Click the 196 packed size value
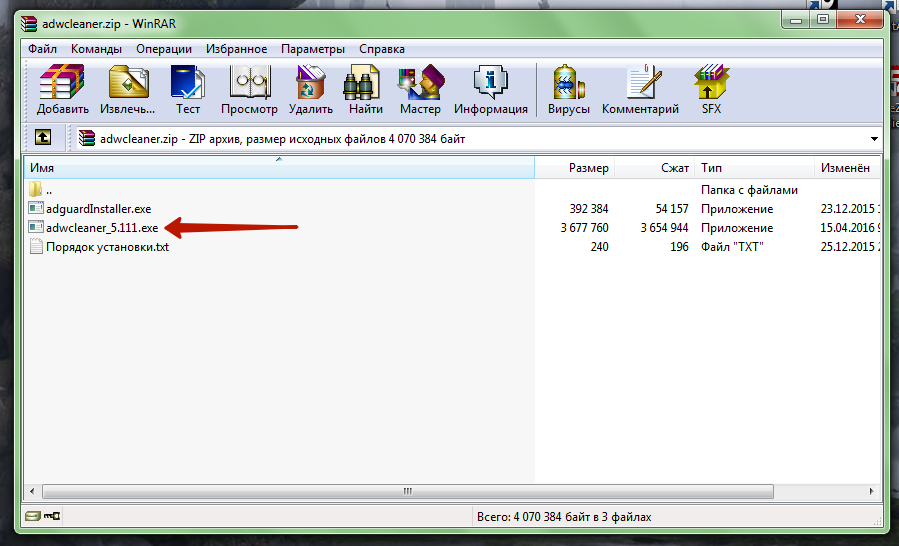Image resolution: width=899 pixels, height=546 pixels. [x=679, y=247]
